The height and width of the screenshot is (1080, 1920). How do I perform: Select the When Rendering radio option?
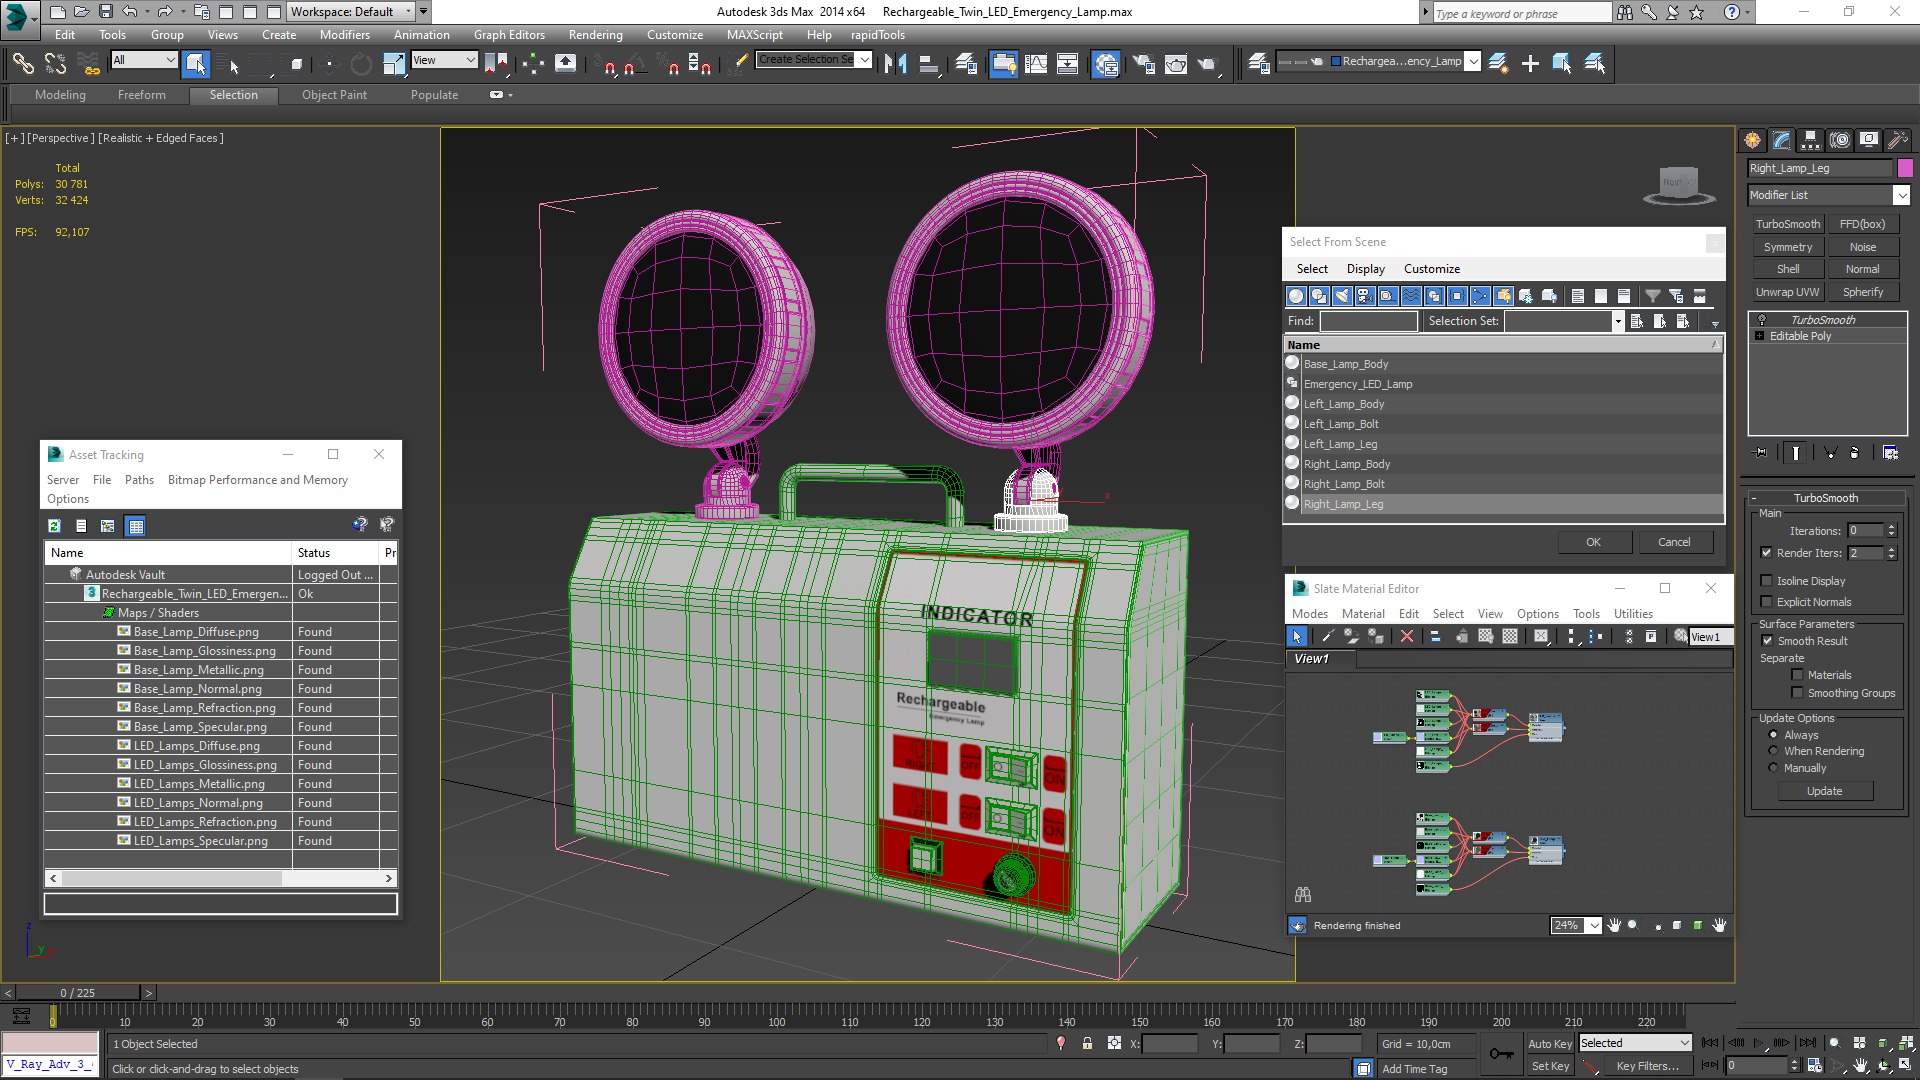pos(1774,751)
